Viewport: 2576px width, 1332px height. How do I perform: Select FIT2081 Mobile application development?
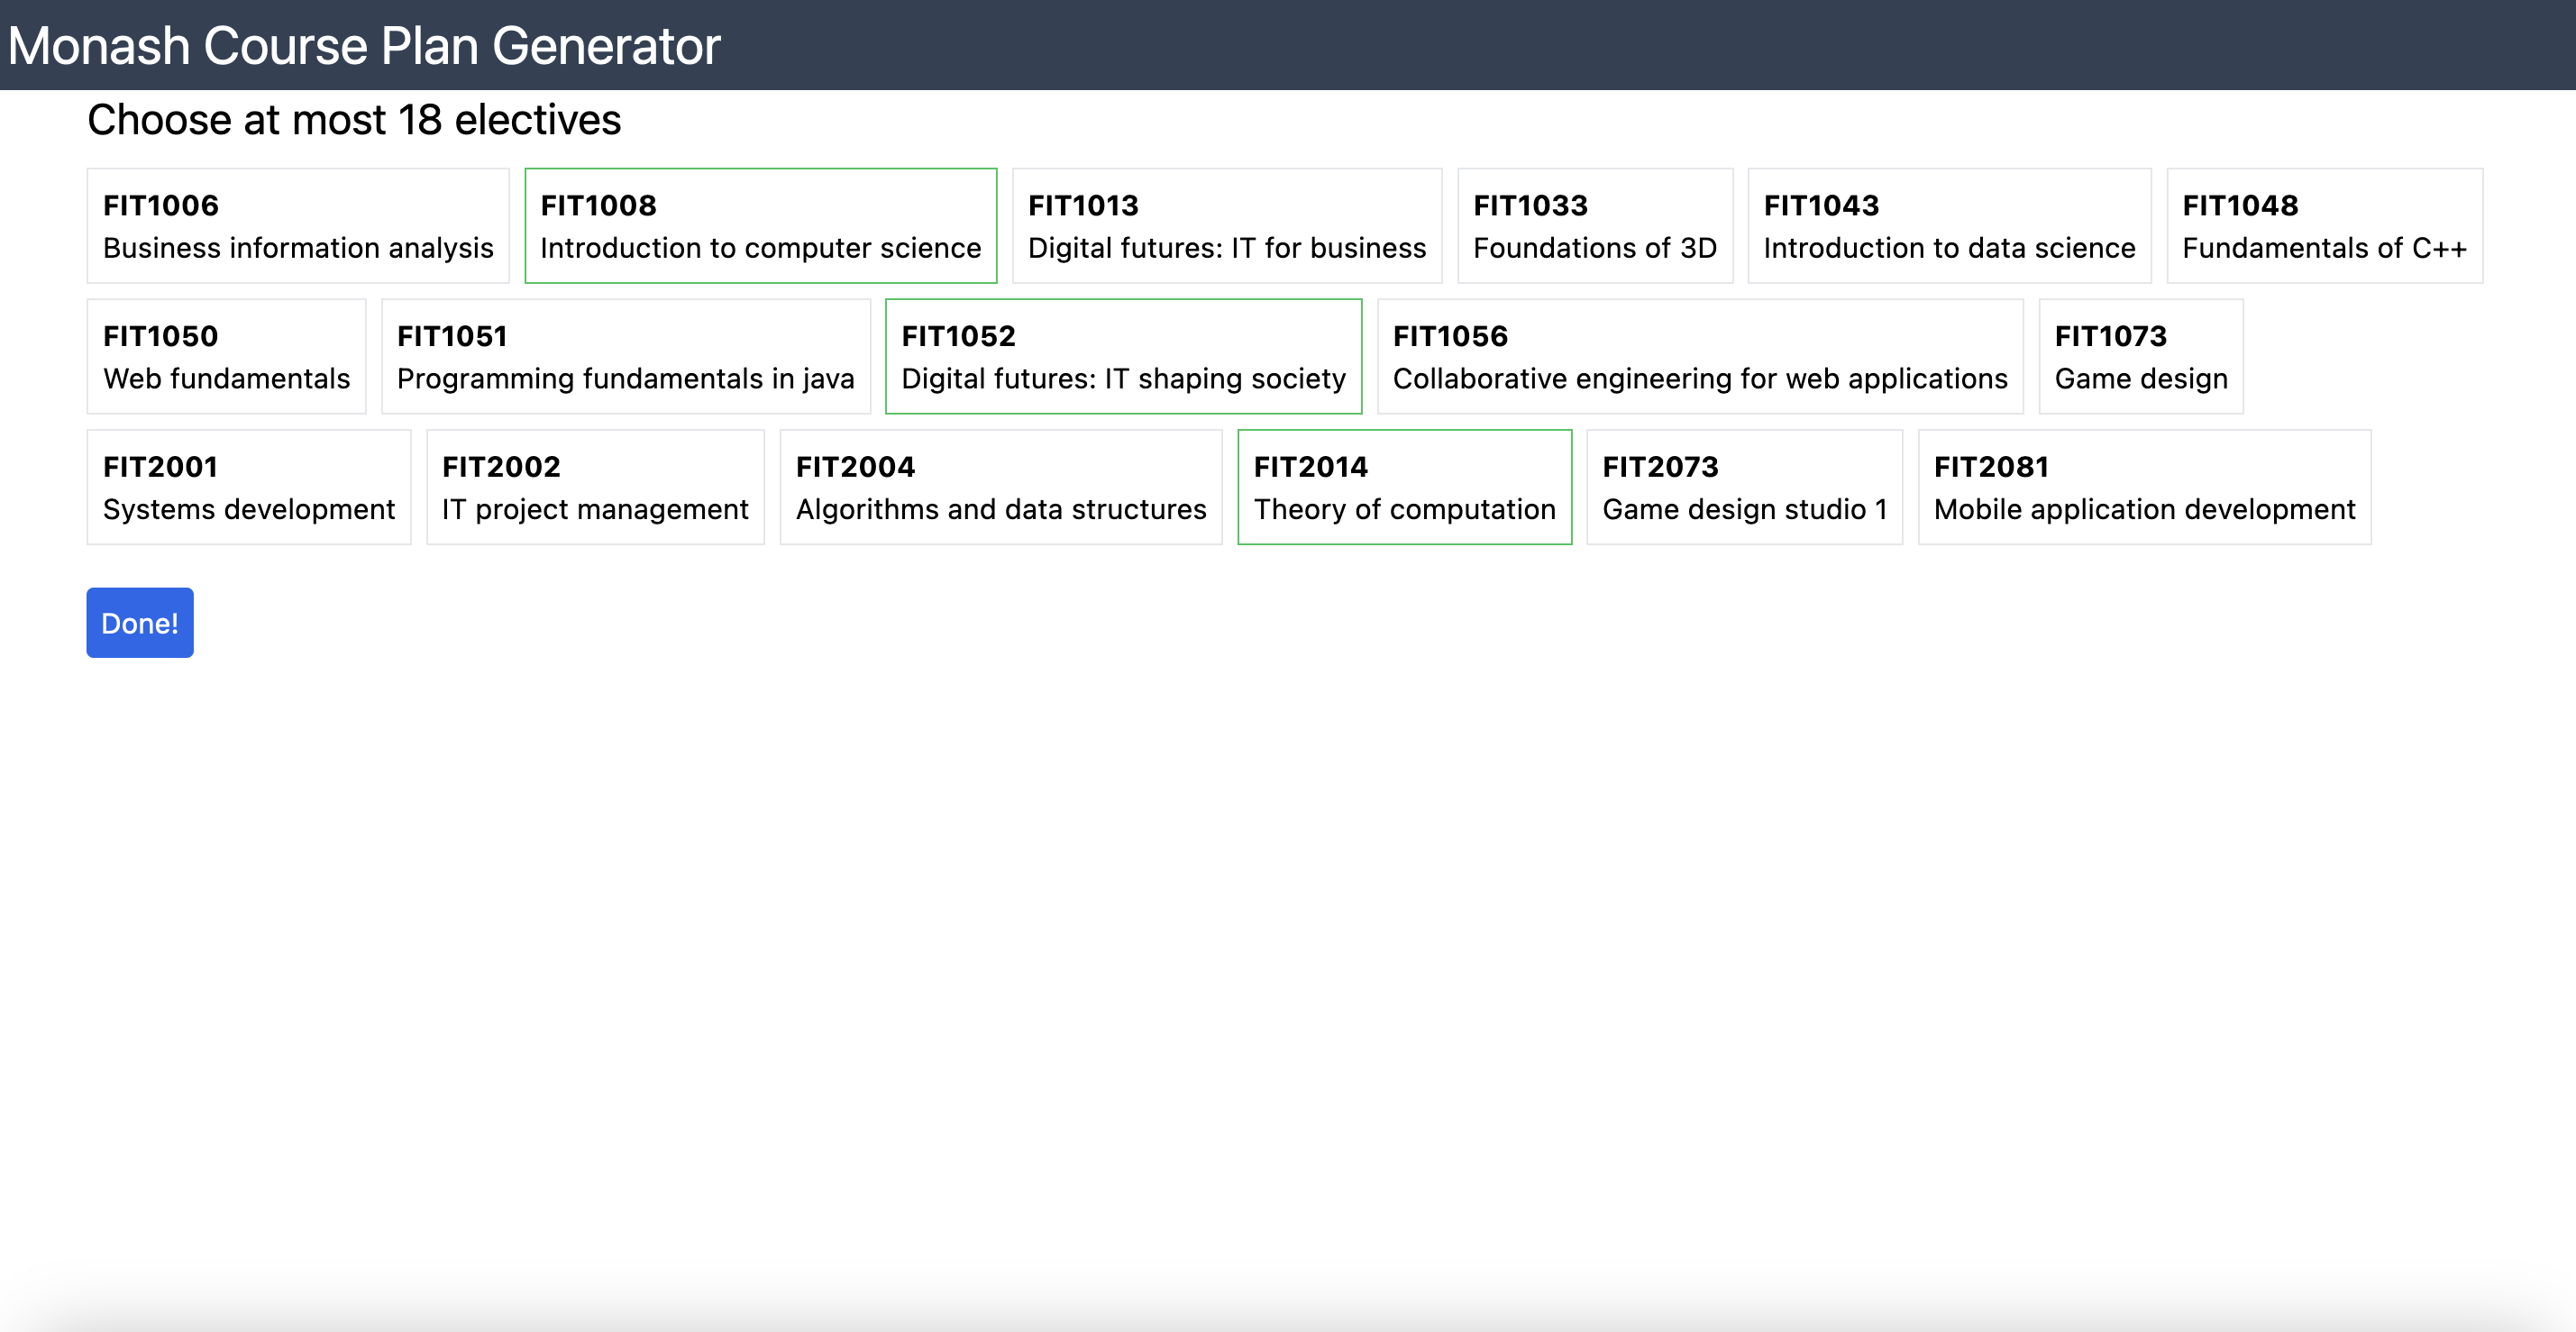coord(2143,487)
